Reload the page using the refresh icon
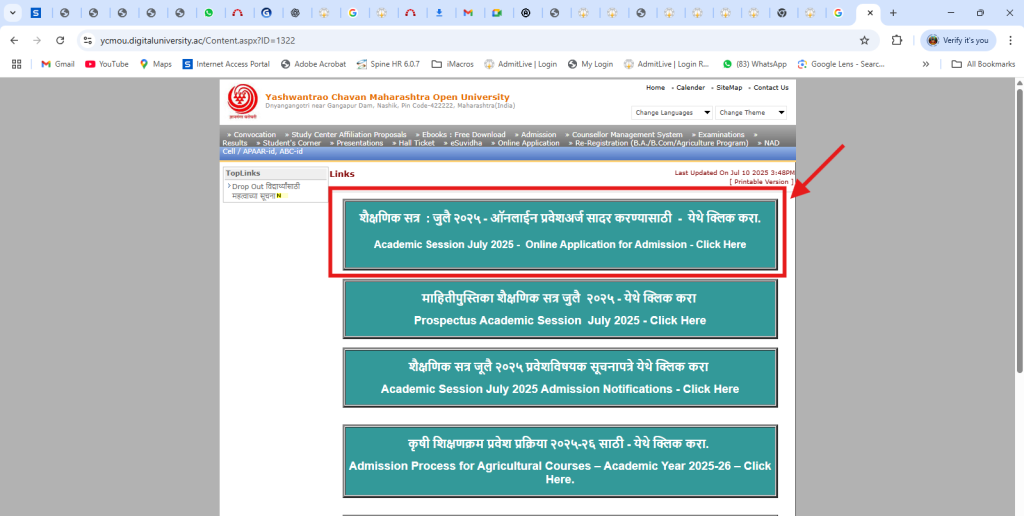Viewport: 1024px width, 516px height. pyautogui.click(x=60, y=40)
